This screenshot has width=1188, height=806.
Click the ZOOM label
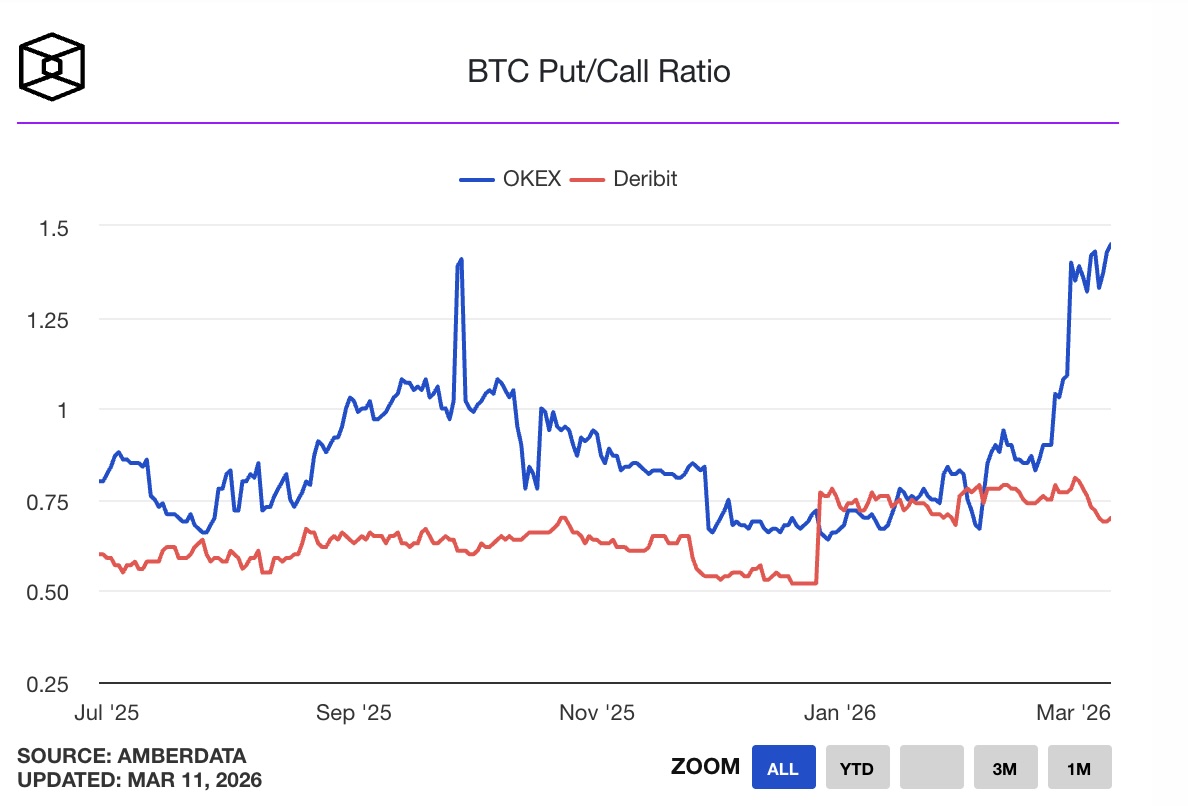[x=705, y=767]
